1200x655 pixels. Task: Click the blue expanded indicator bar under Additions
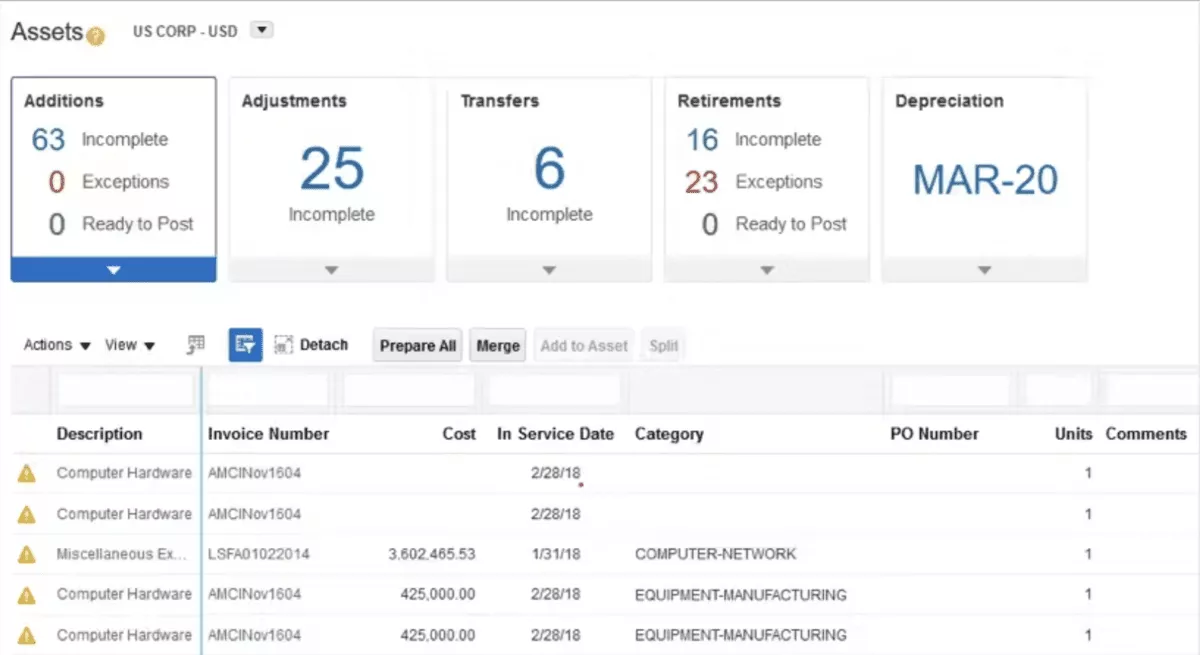113,268
